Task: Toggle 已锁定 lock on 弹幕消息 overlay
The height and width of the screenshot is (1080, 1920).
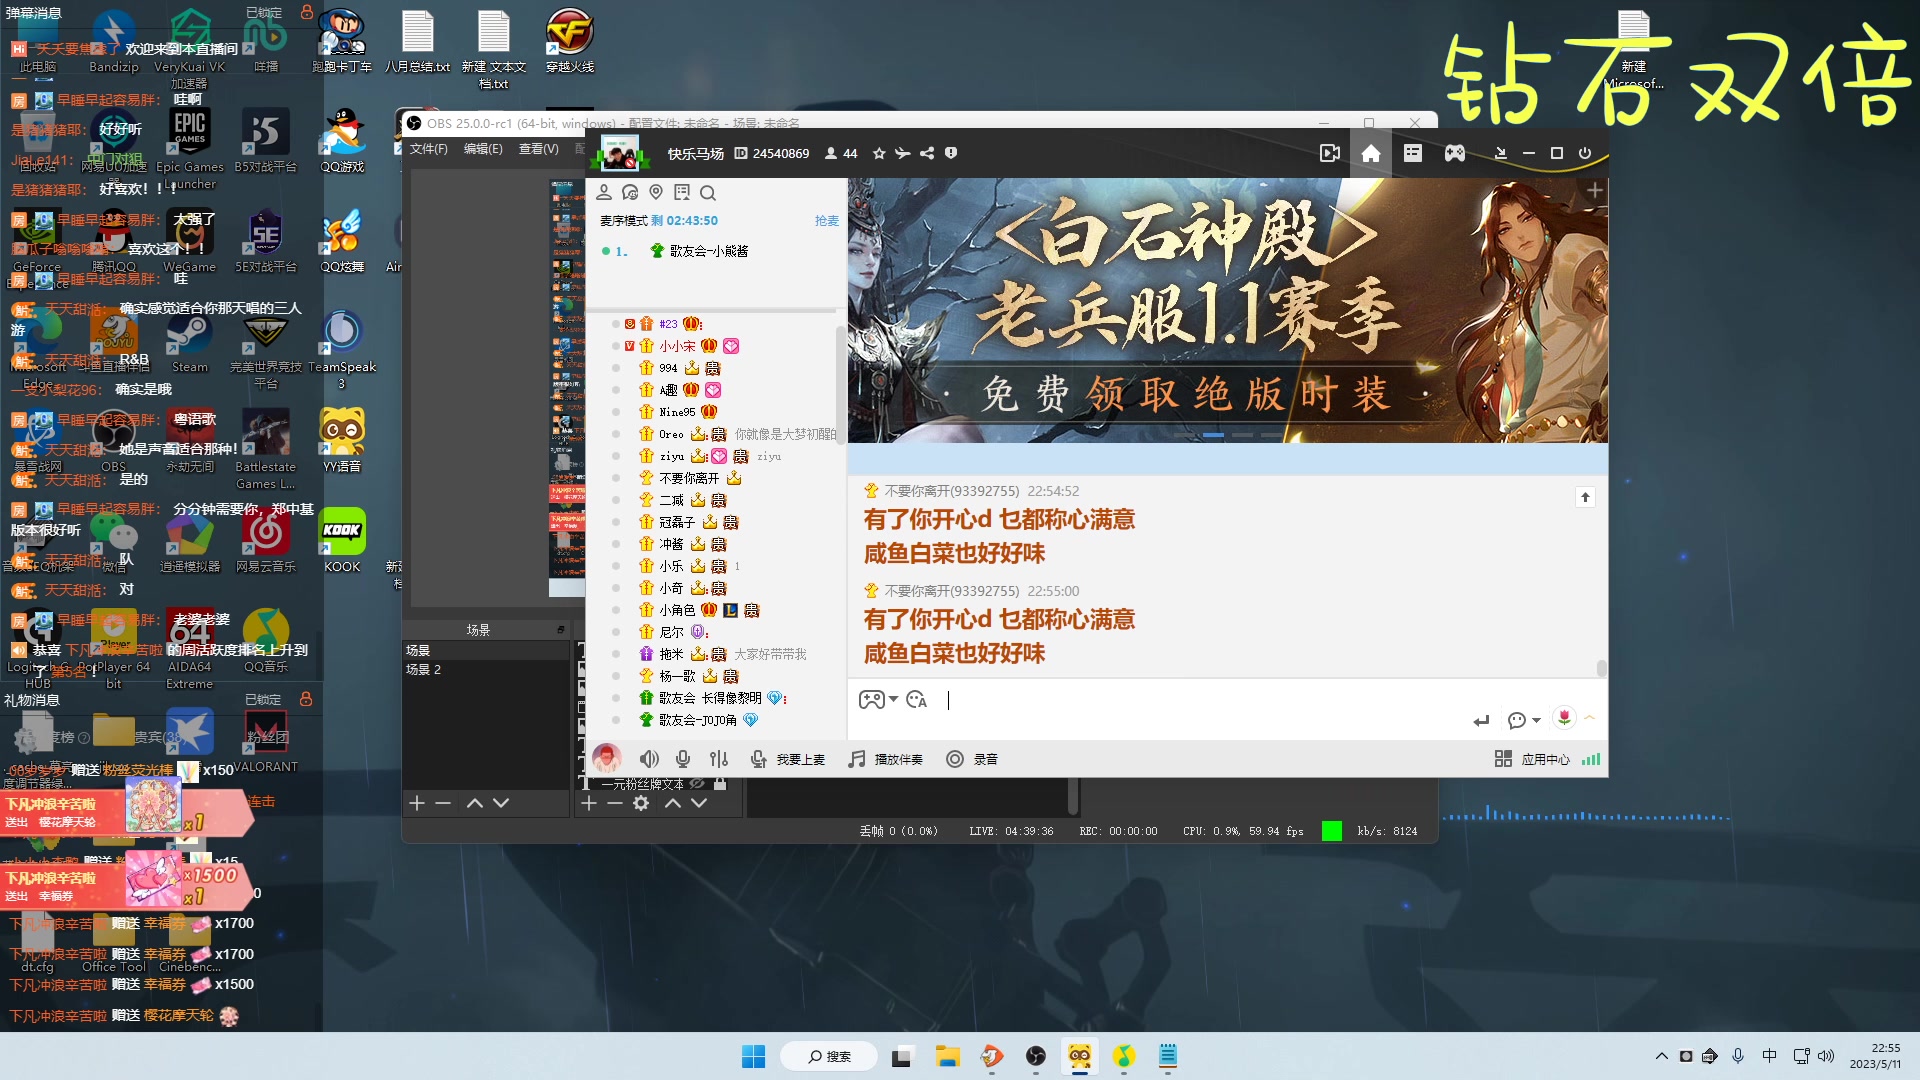Action: pyautogui.click(x=307, y=12)
